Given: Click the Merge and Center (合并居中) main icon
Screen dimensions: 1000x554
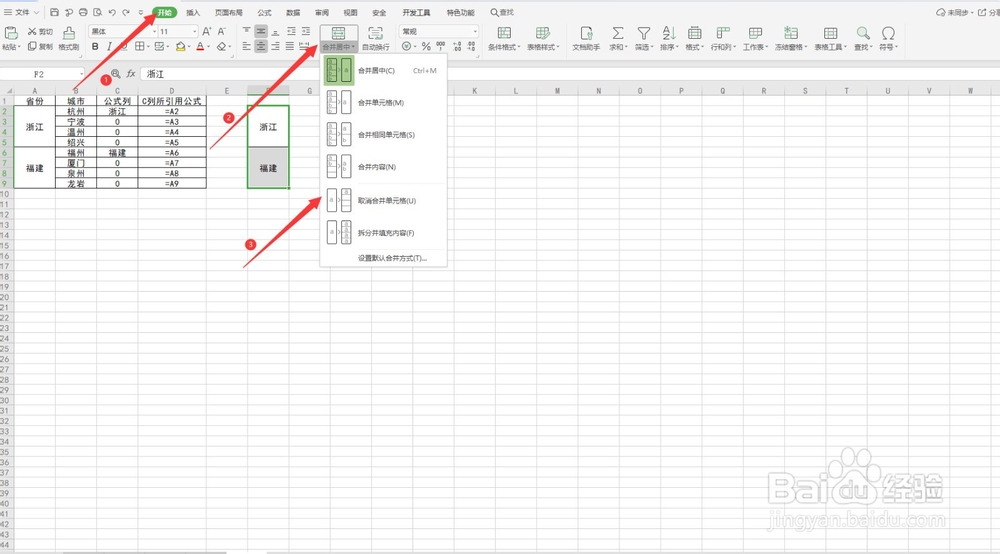Looking at the screenshot, I should [x=339, y=33].
